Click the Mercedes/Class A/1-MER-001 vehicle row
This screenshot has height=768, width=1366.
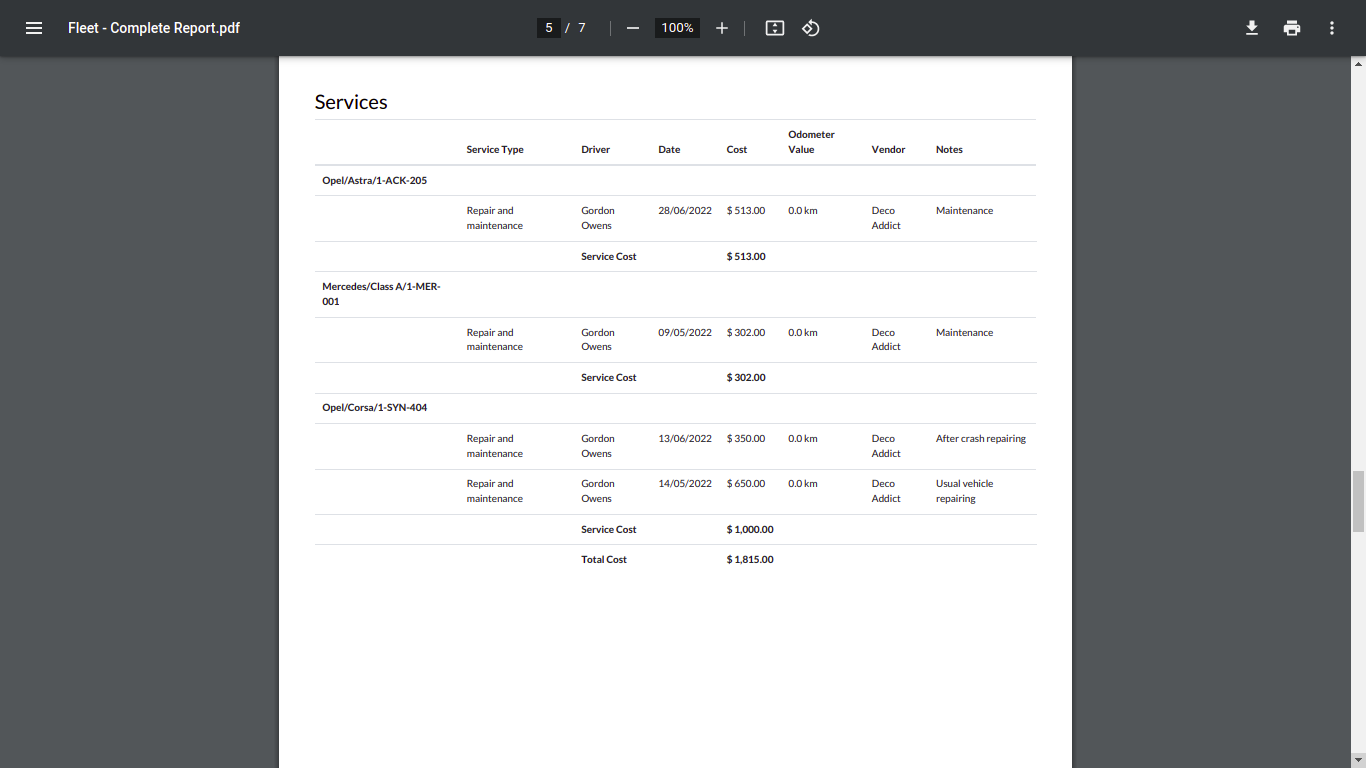coord(675,294)
